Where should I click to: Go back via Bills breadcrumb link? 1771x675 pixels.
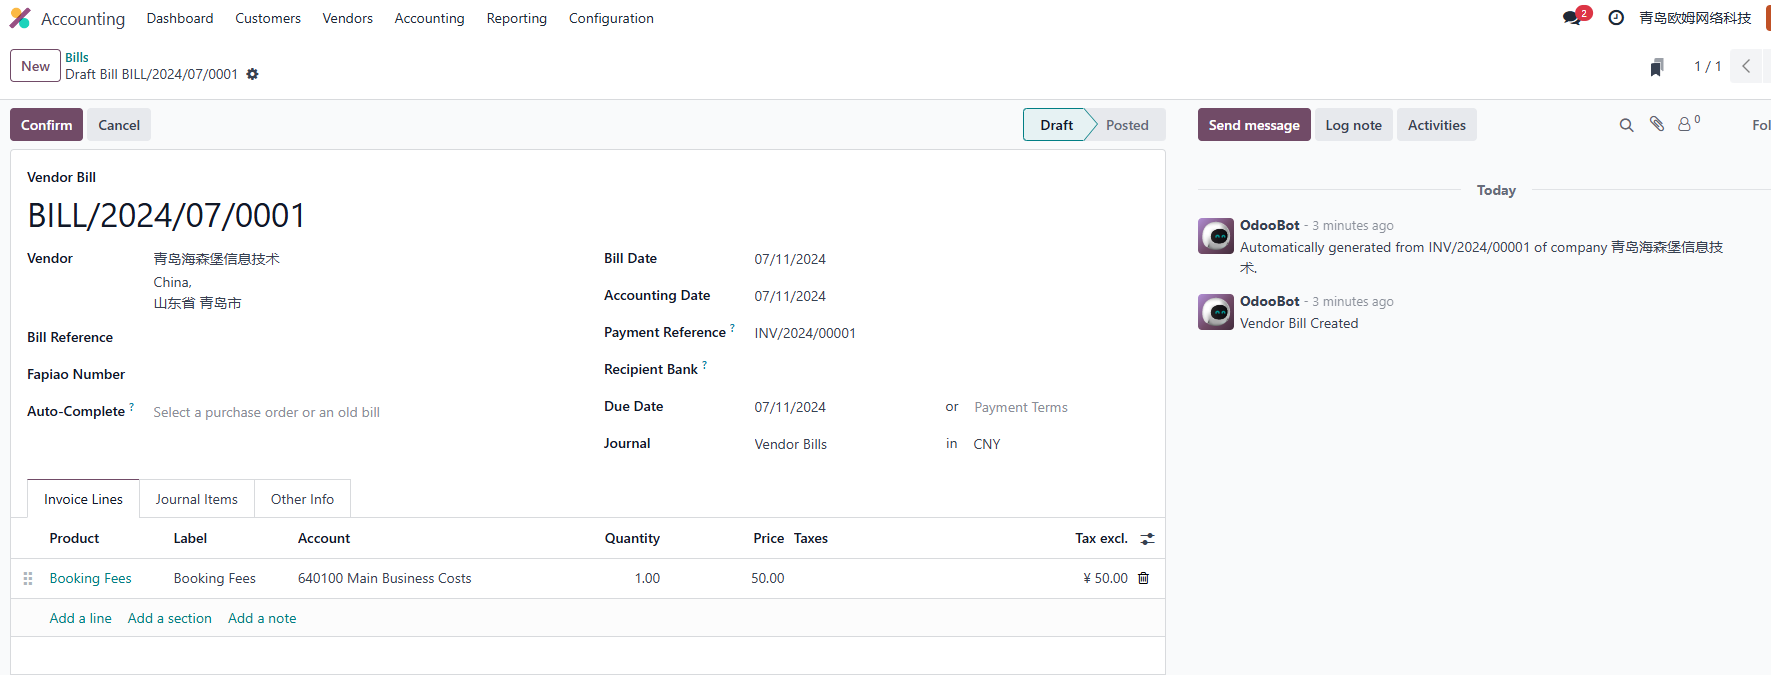pyautogui.click(x=77, y=57)
